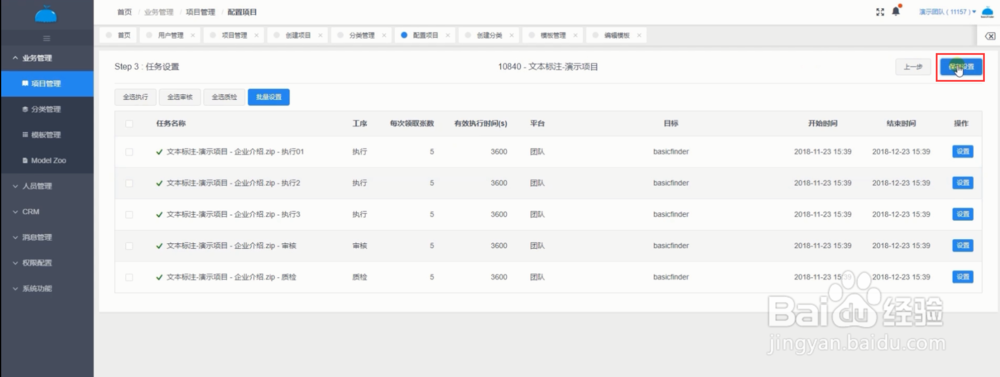Switch to the 模板管理 tab

552,36
